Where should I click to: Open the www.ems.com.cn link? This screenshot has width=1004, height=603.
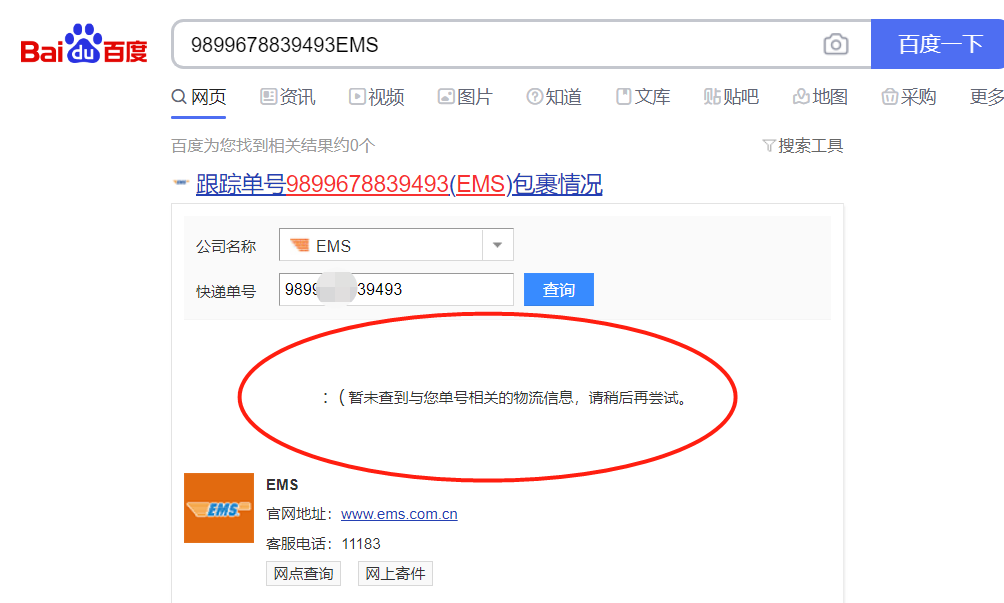point(399,514)
